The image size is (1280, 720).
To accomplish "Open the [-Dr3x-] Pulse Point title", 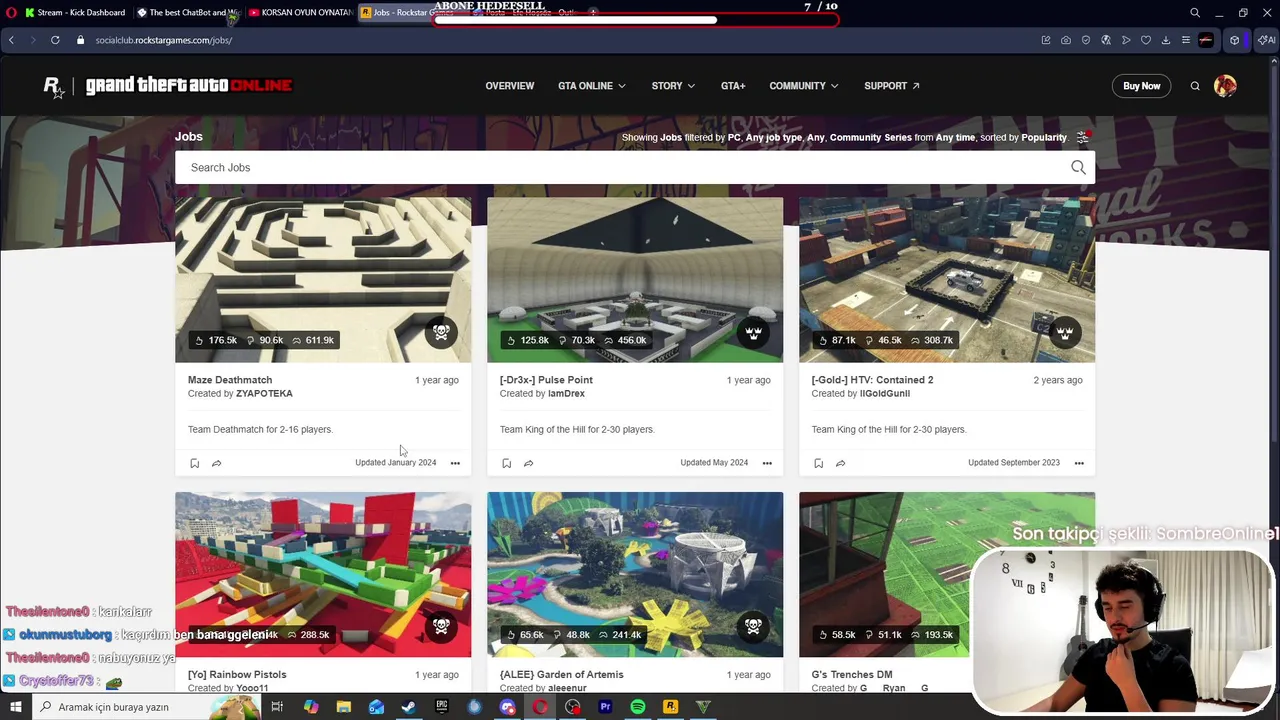I will pyautogui.click(x=546, y=380).
